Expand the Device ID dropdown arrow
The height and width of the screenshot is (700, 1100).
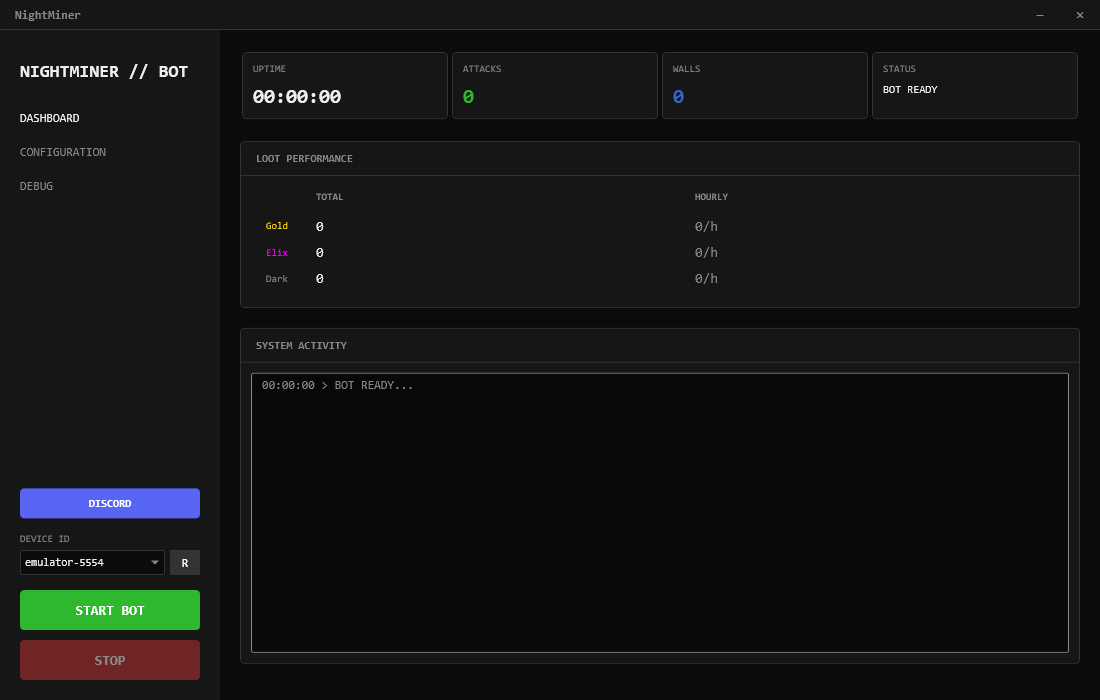[154, 563]
